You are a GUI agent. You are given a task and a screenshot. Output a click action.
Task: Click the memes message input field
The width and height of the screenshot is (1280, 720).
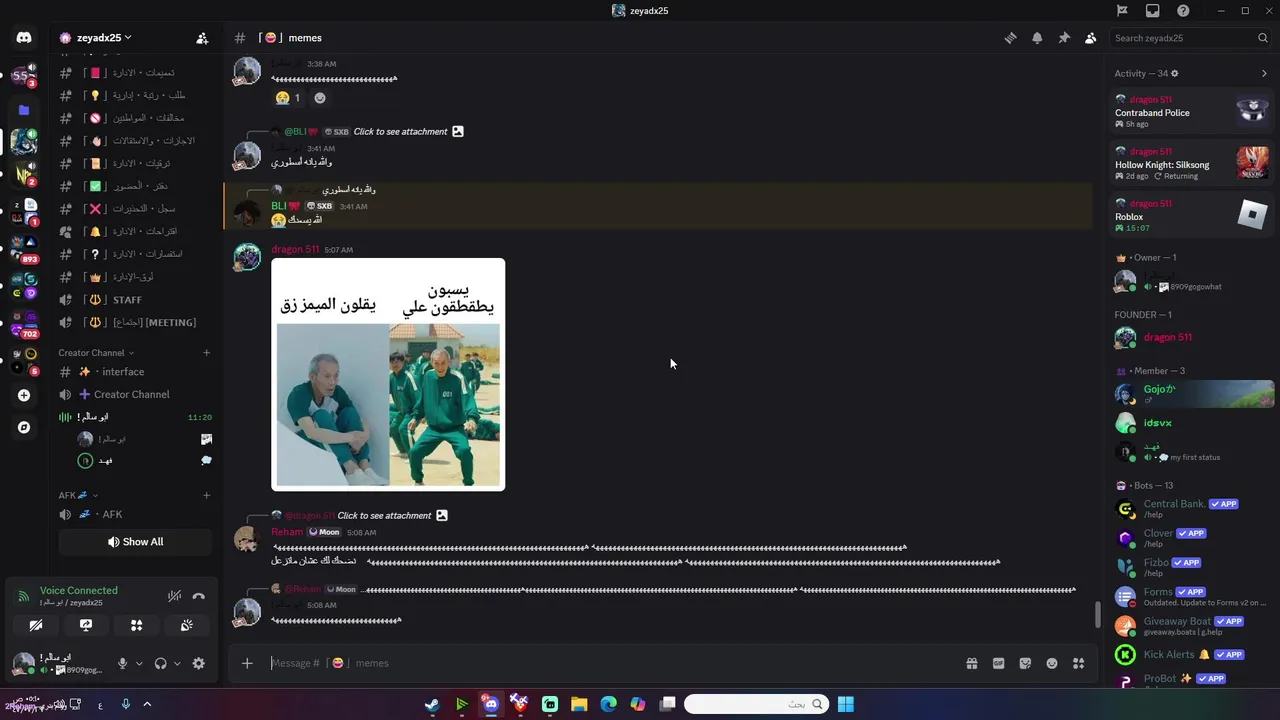(610, 663)
